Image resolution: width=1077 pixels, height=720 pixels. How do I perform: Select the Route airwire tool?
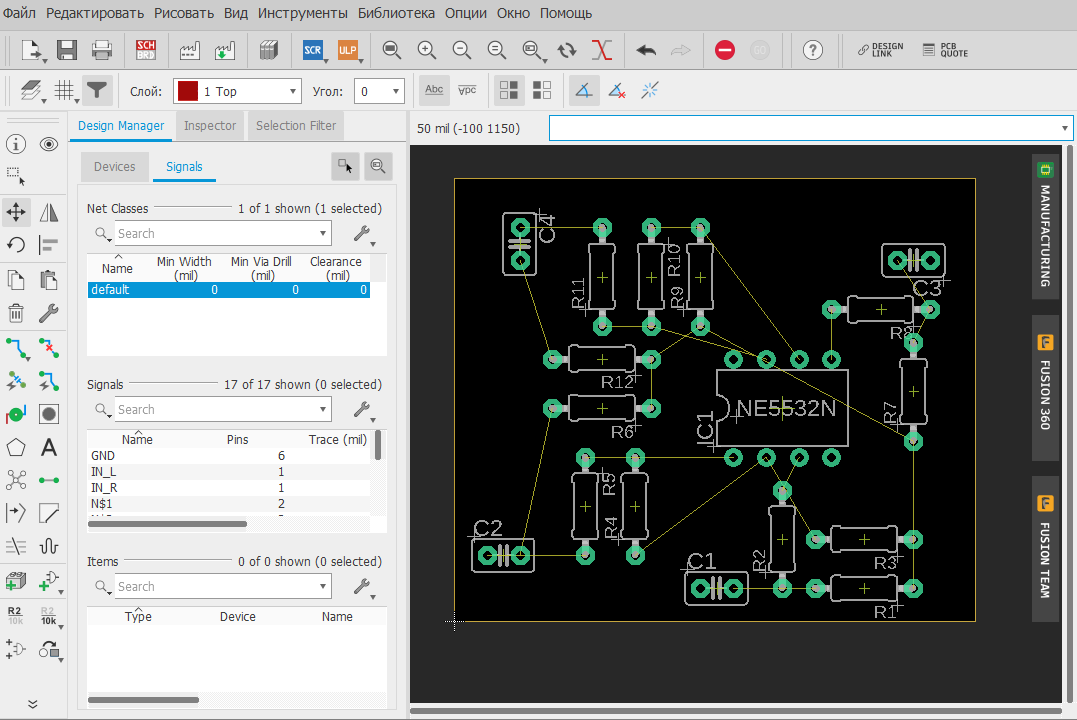[17, 348]
